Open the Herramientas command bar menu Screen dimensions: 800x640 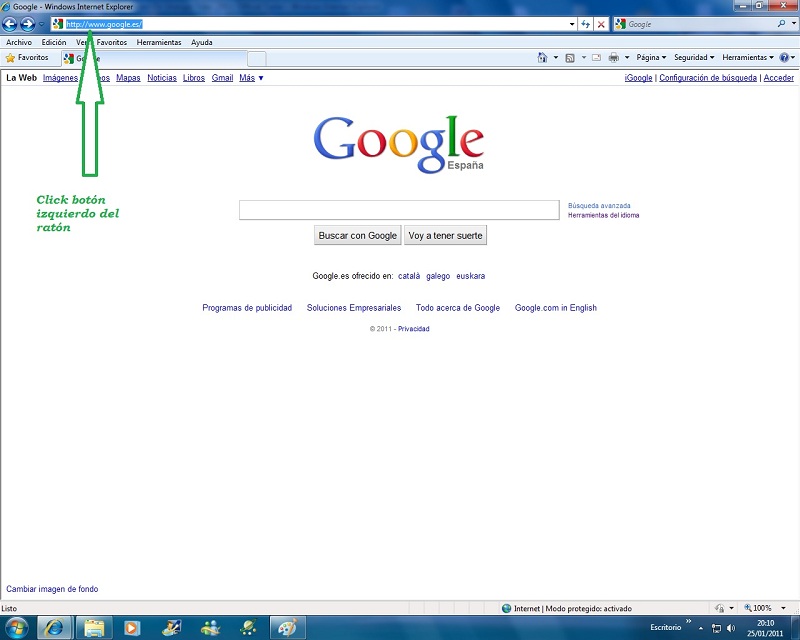[x=747, y=58]
